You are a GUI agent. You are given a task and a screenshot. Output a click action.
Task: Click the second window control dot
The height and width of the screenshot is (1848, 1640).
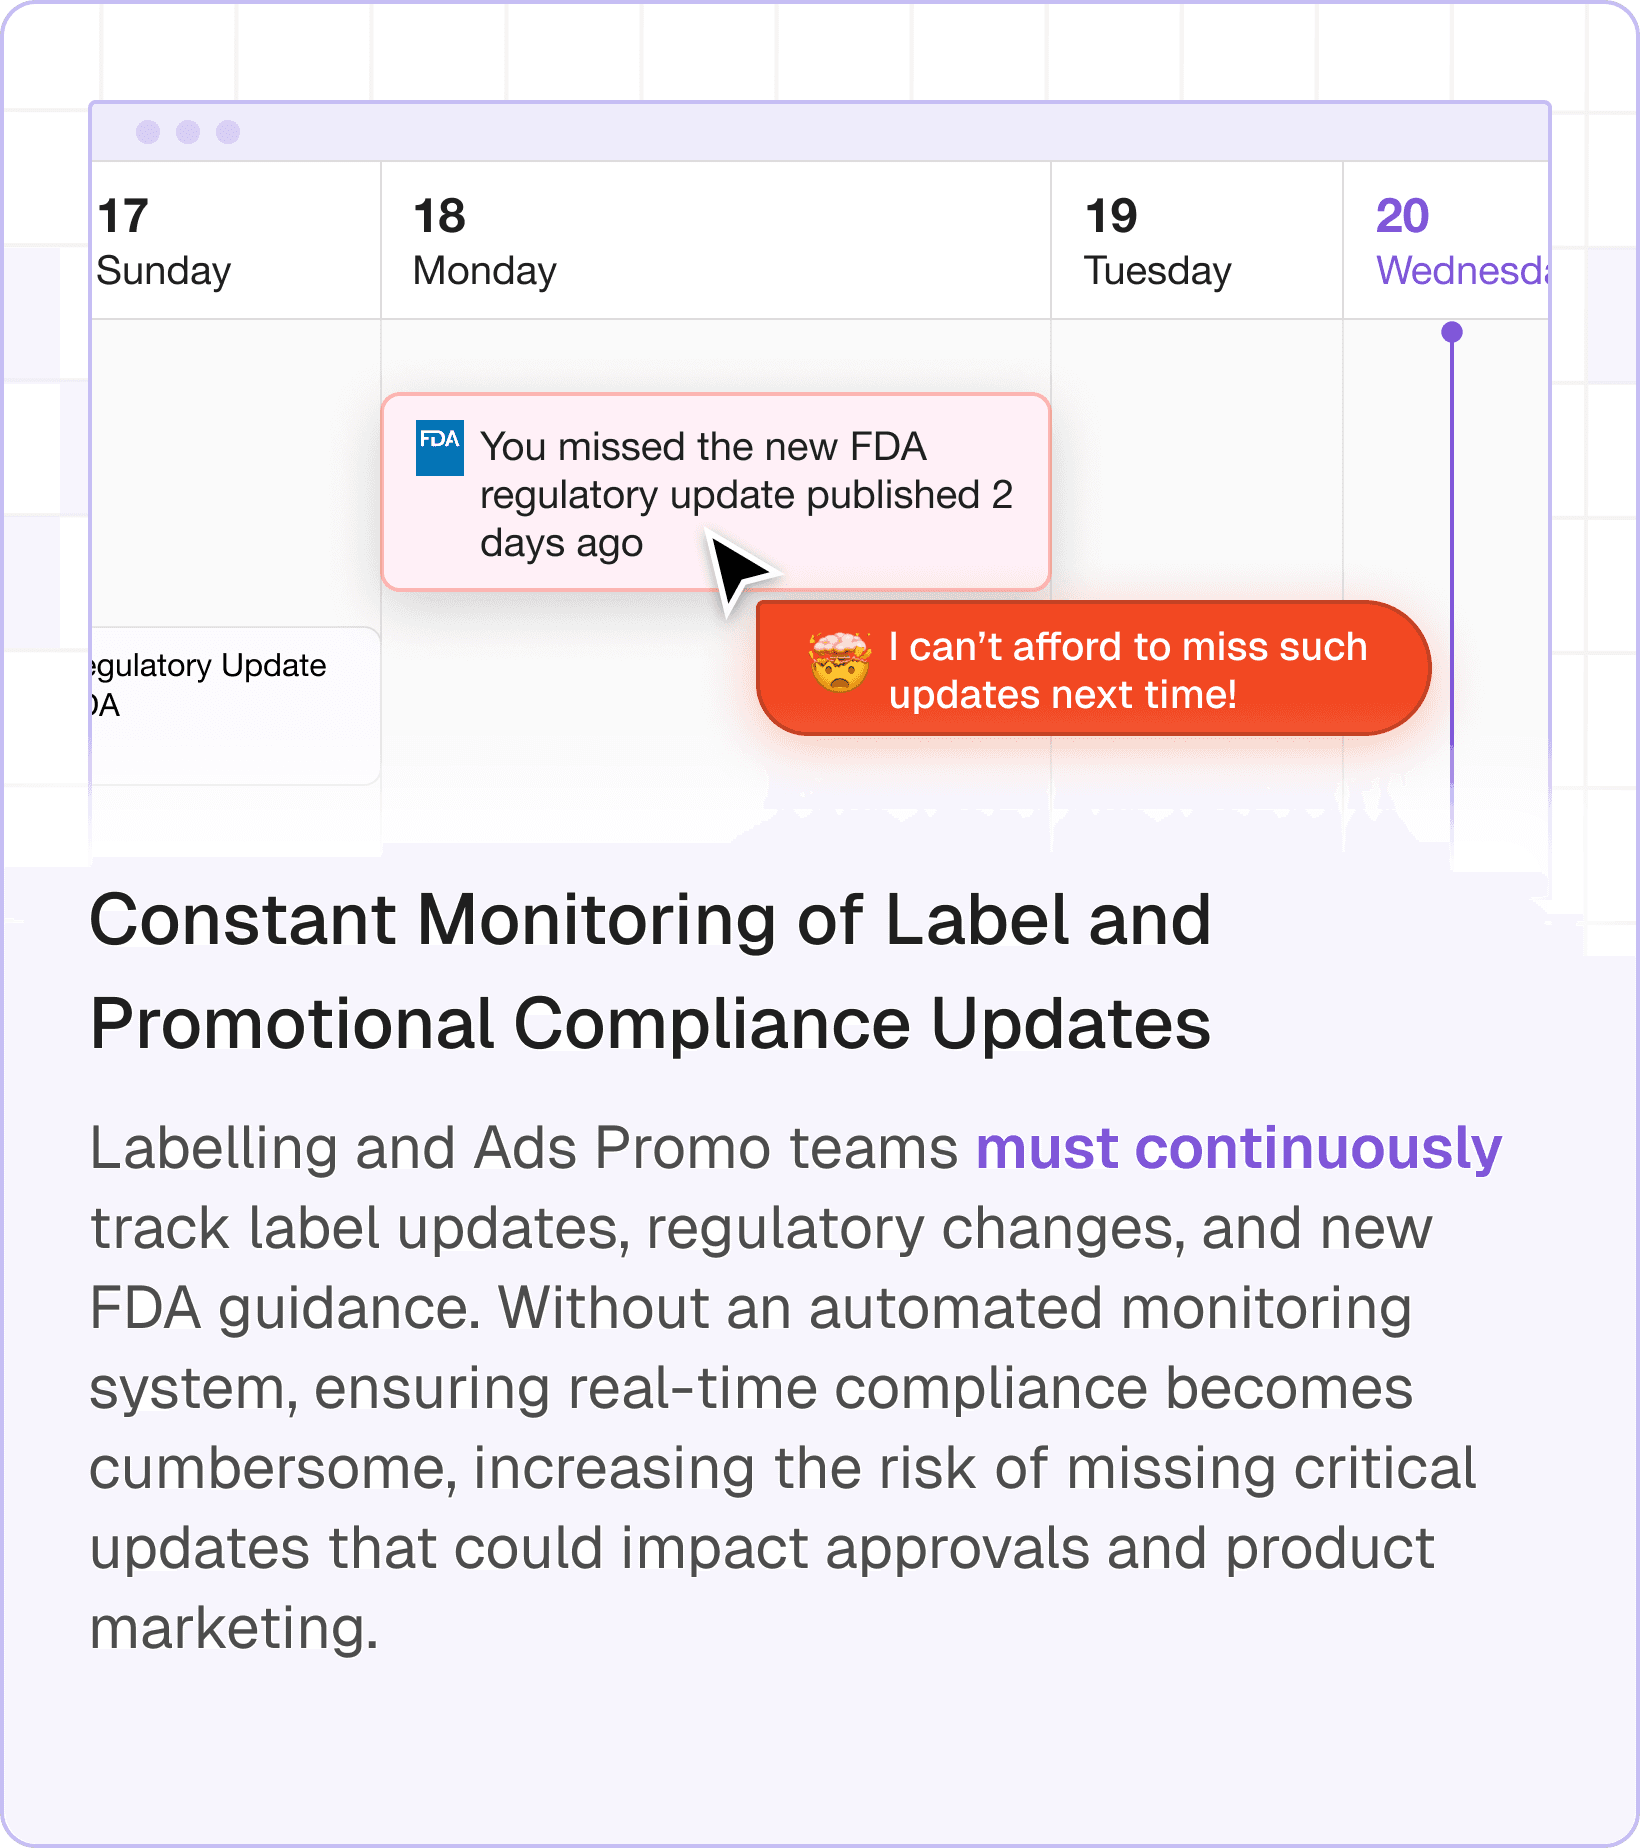point(188,132)
